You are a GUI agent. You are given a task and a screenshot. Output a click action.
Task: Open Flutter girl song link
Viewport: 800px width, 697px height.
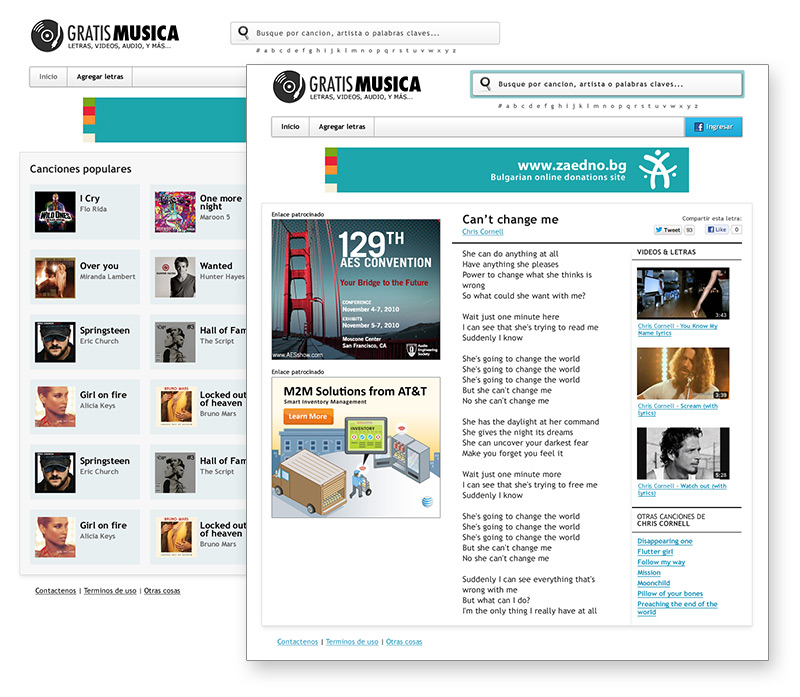tap(655, 552)
